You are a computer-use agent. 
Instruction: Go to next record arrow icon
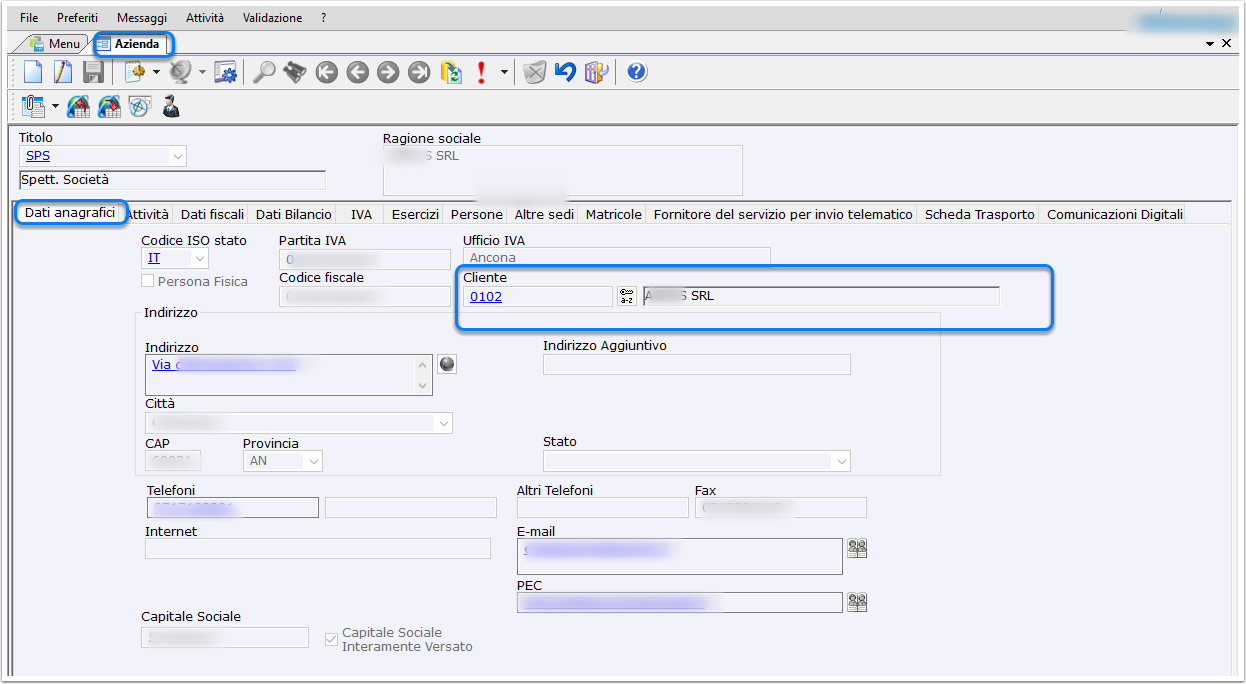388,72
